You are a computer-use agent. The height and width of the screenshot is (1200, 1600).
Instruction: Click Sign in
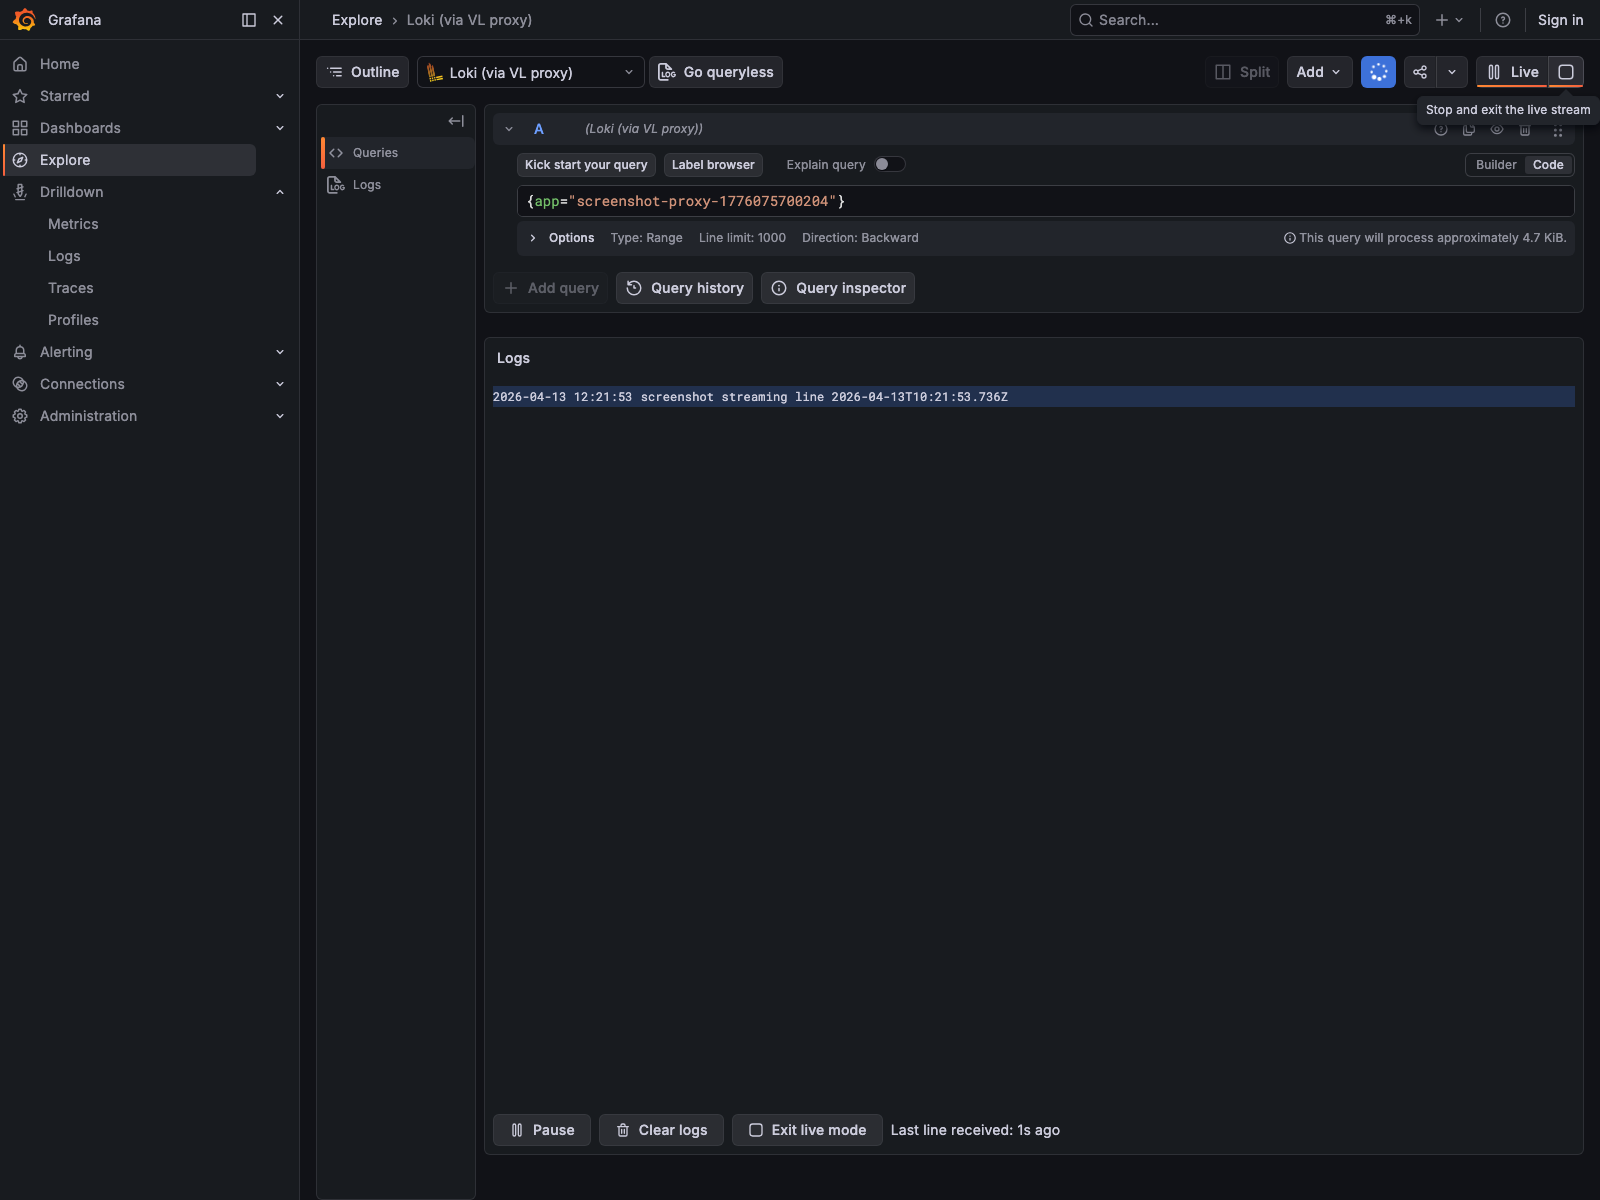[x=1560, y=20]
